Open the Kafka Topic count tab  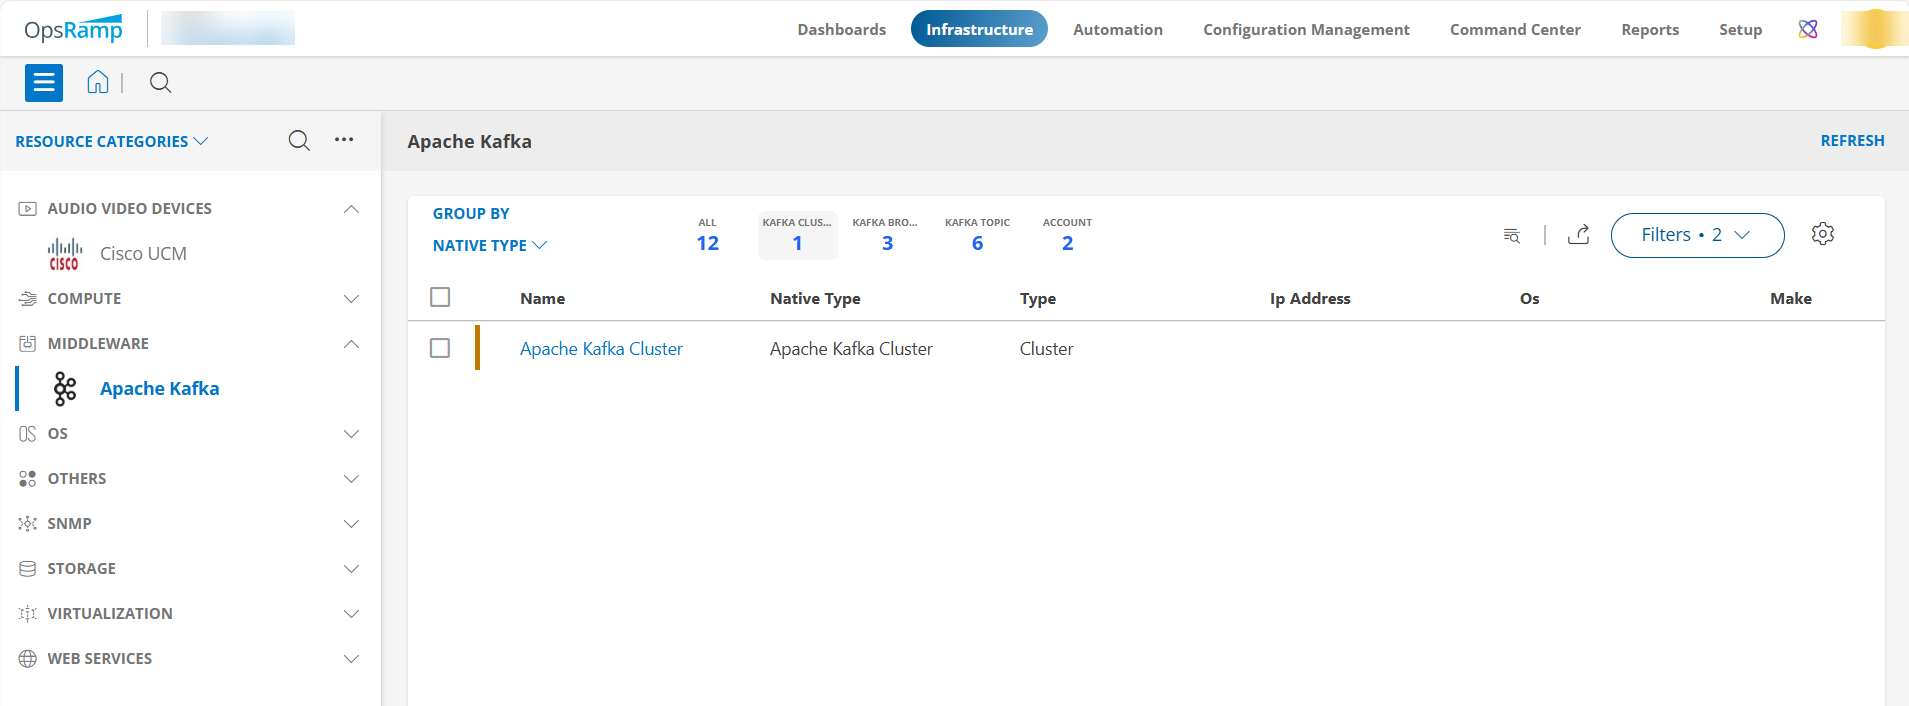point(977,235)
